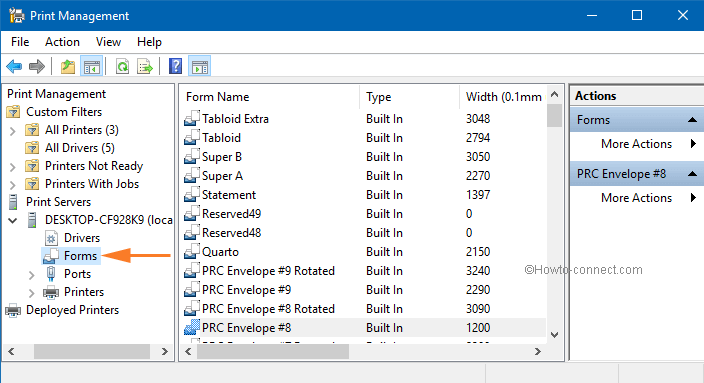The height and width of the screenshot is (383, 704).
Task: Sort by the Width column header
Action: tap(503, 97)
